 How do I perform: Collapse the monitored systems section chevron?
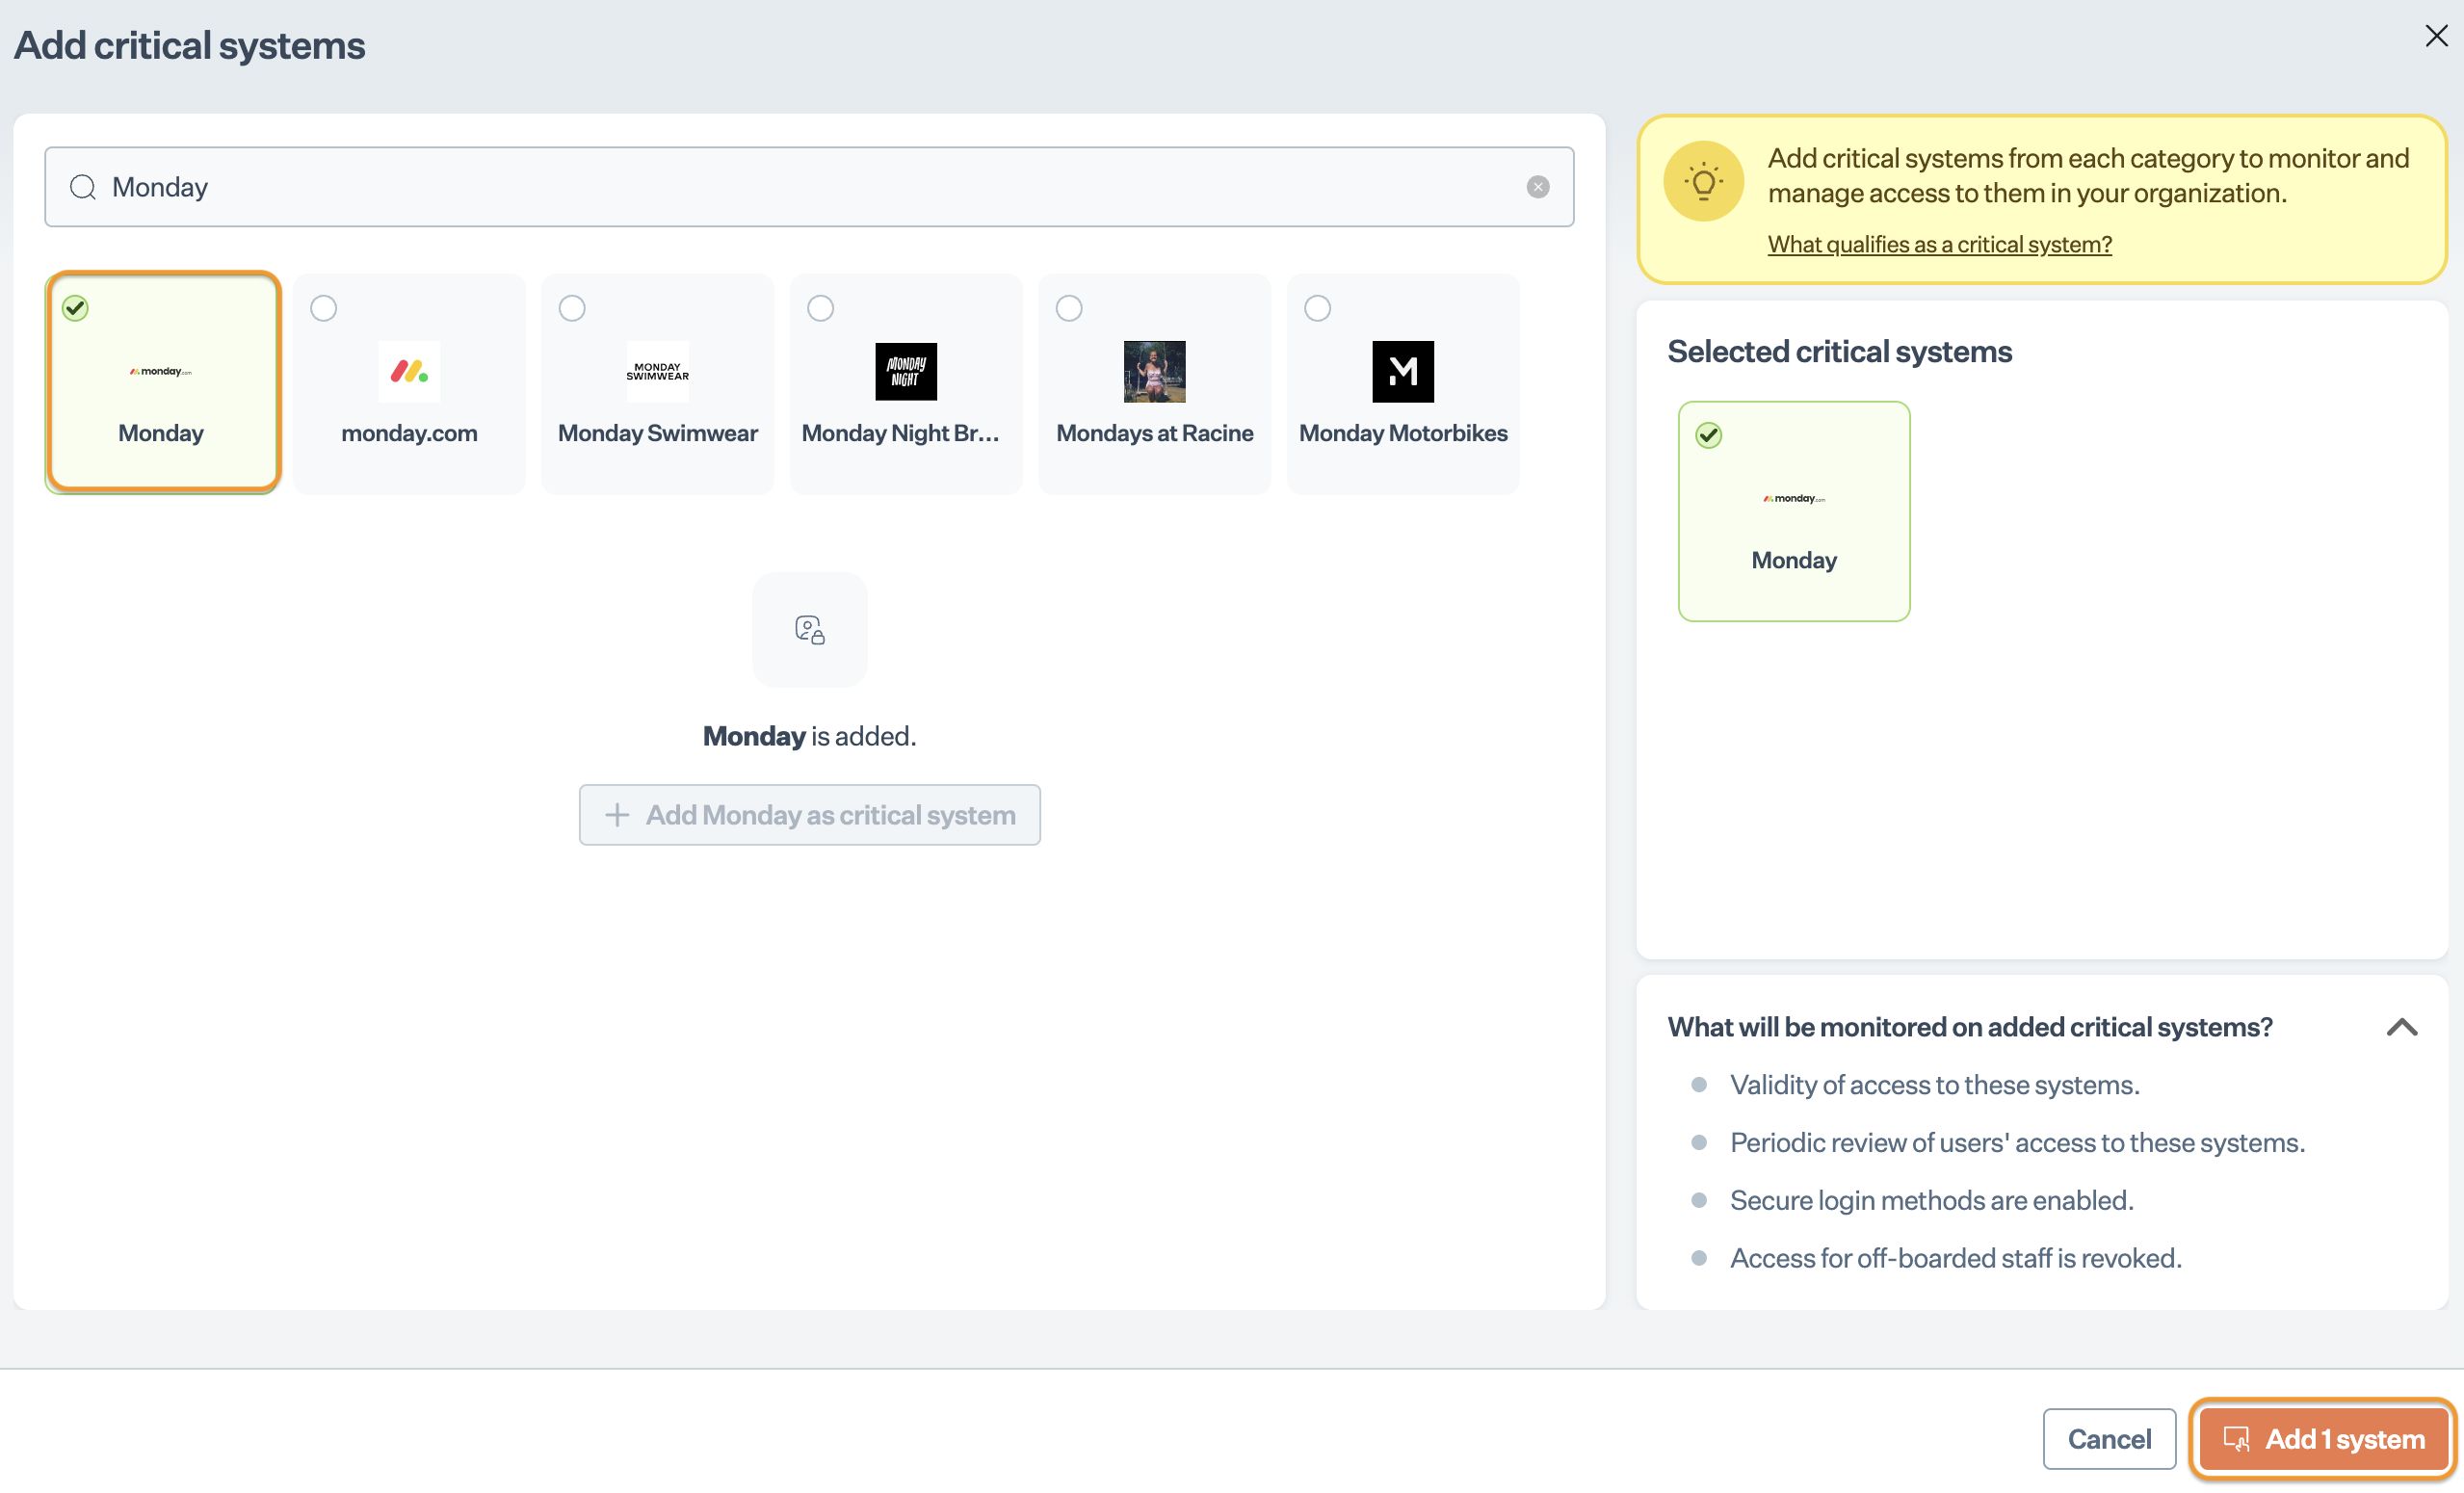[x=2401, y=1027]
